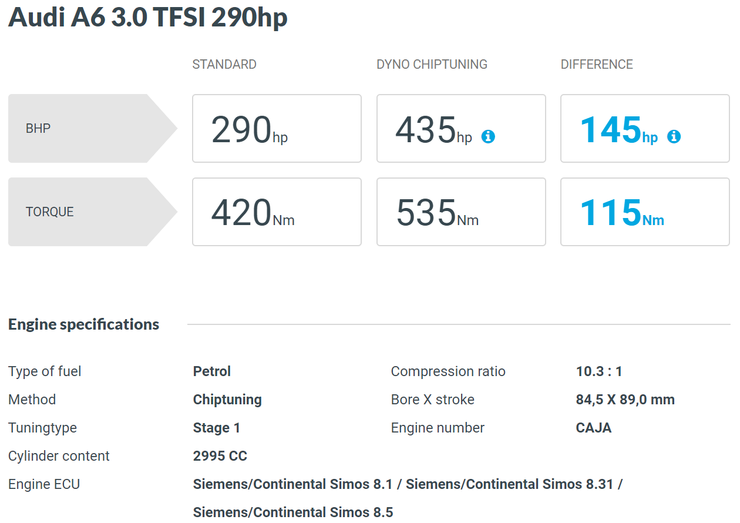The image size is (740, 523).
Task: Click the Engine specifications section title
Action: 84,324
